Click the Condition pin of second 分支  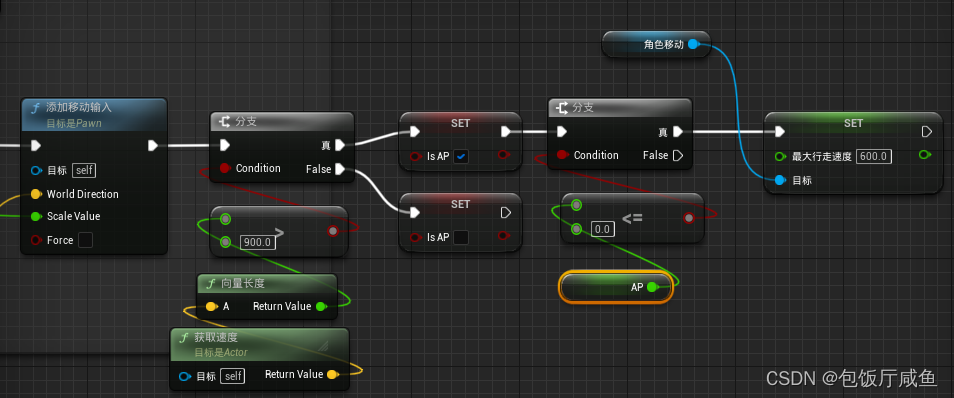click(x=563, y=155)
